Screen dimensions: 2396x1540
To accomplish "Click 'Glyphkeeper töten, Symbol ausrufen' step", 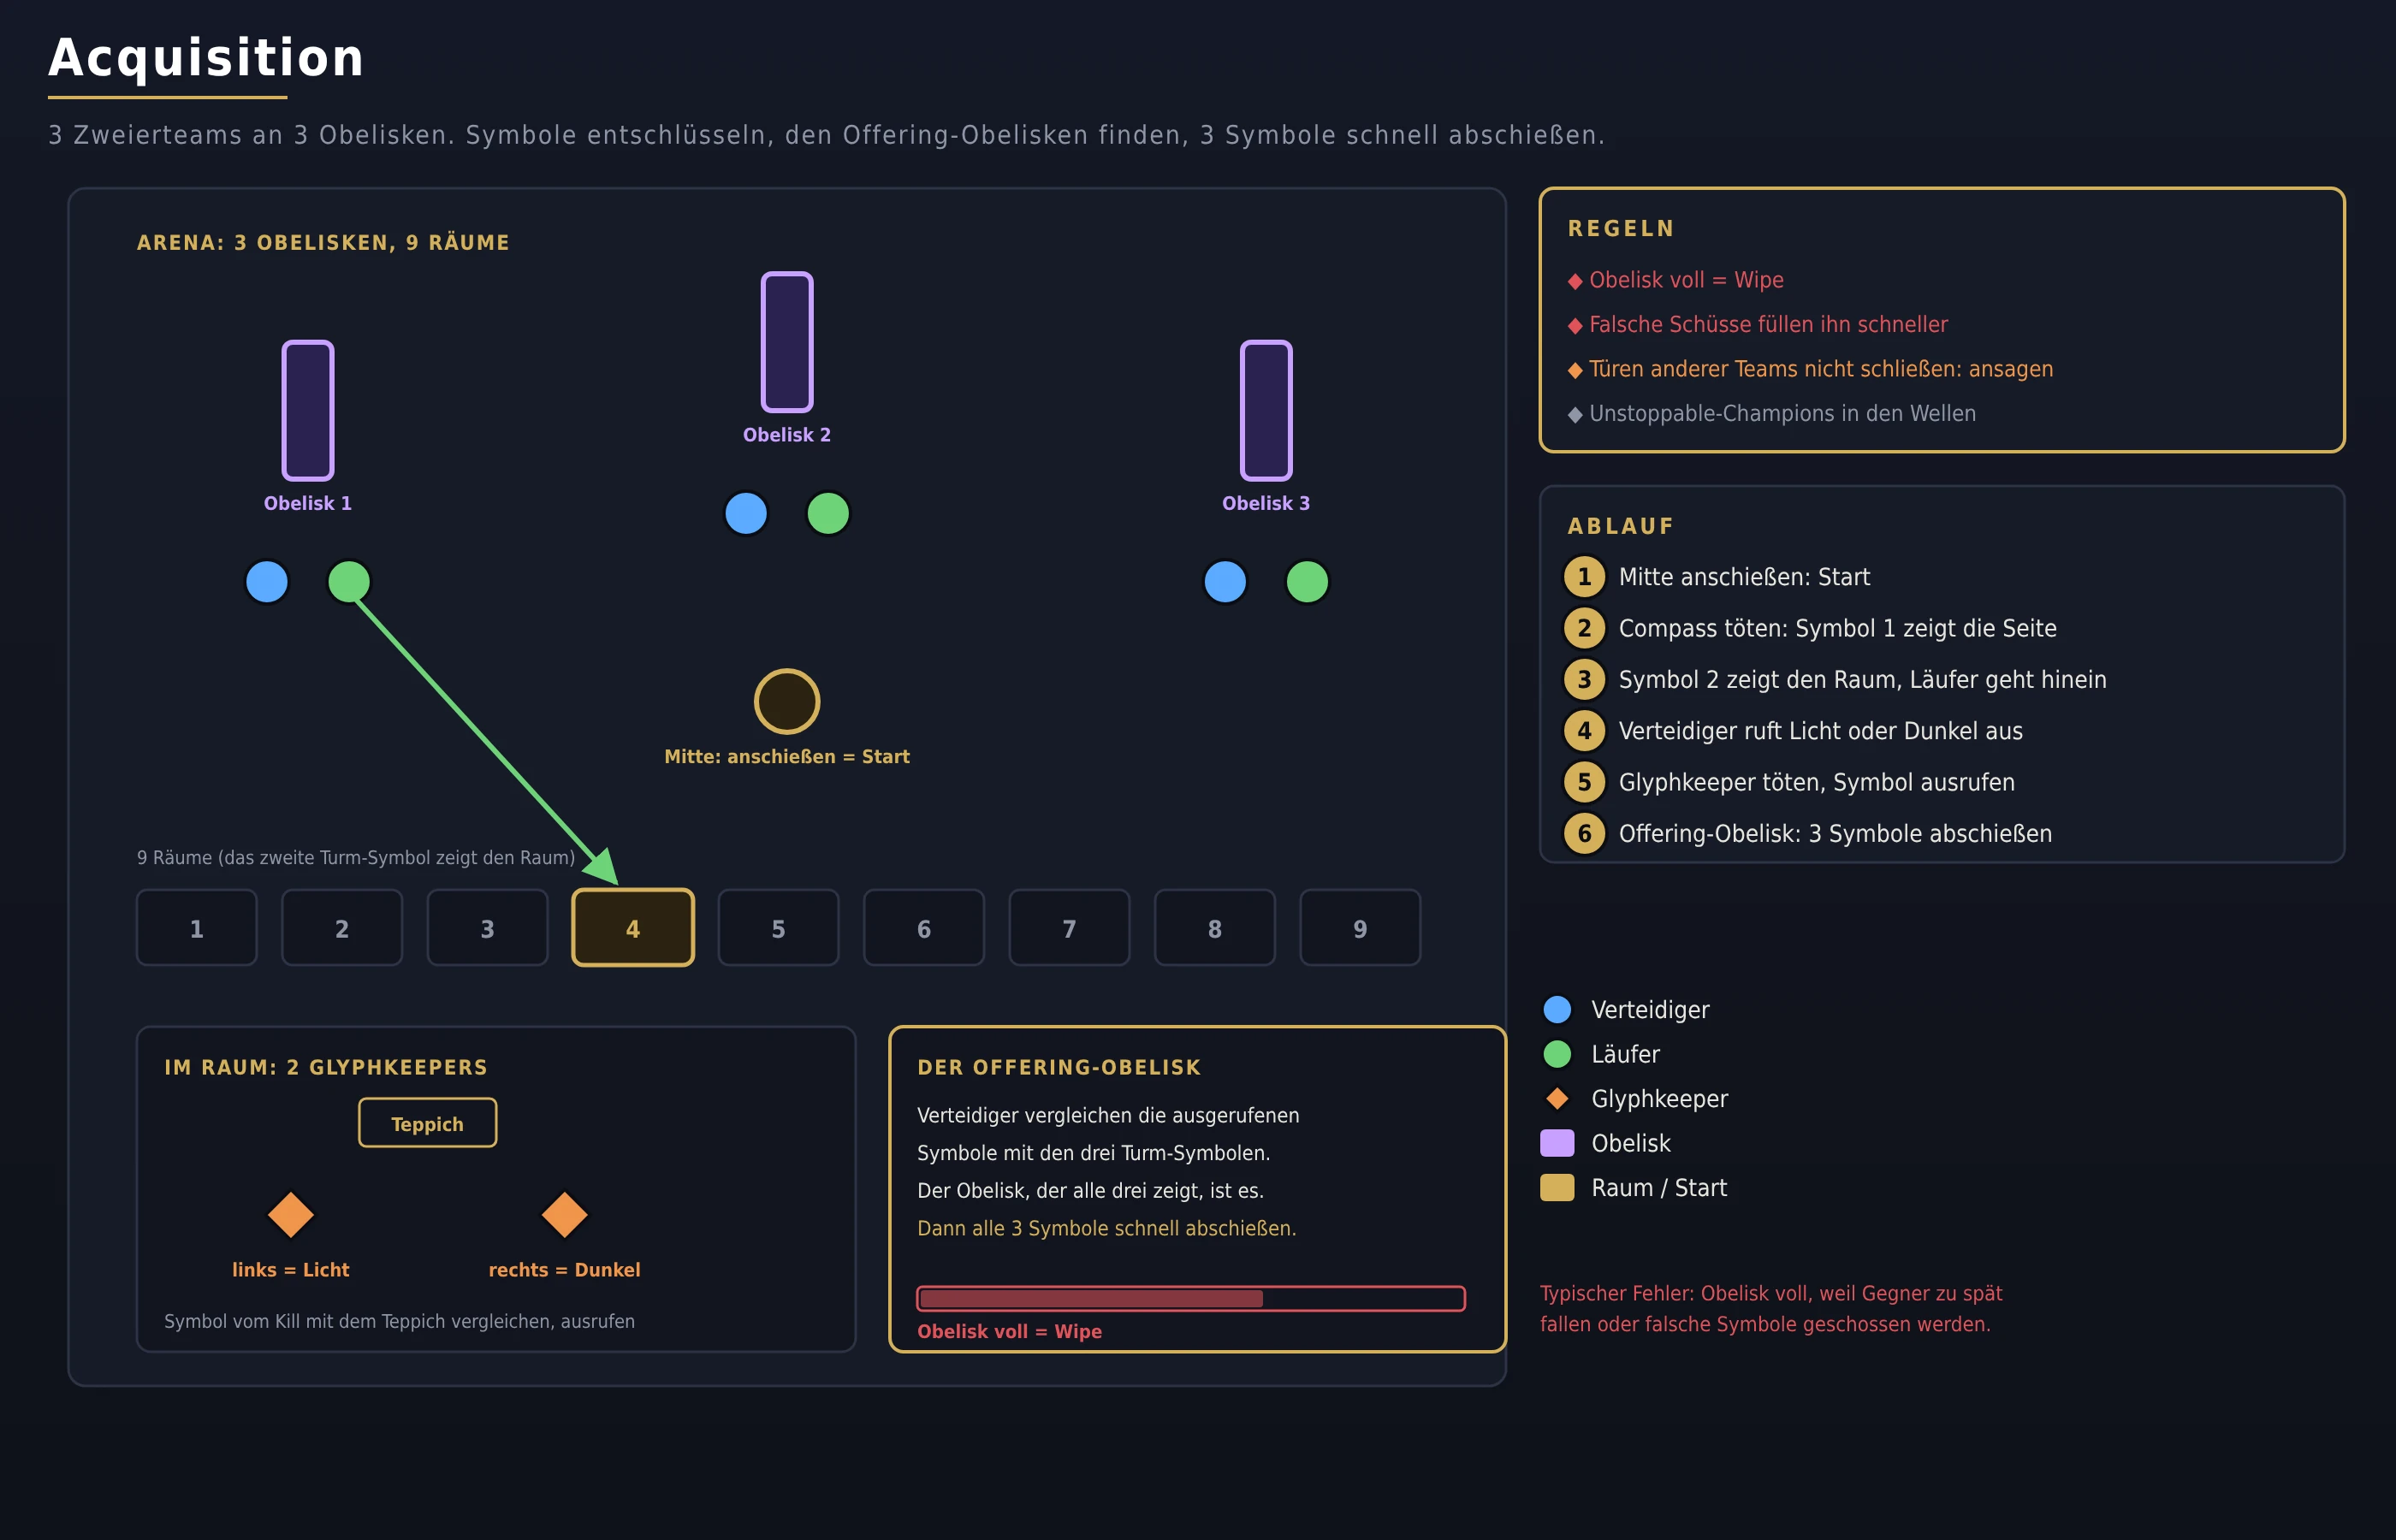I will [1816, 783].
